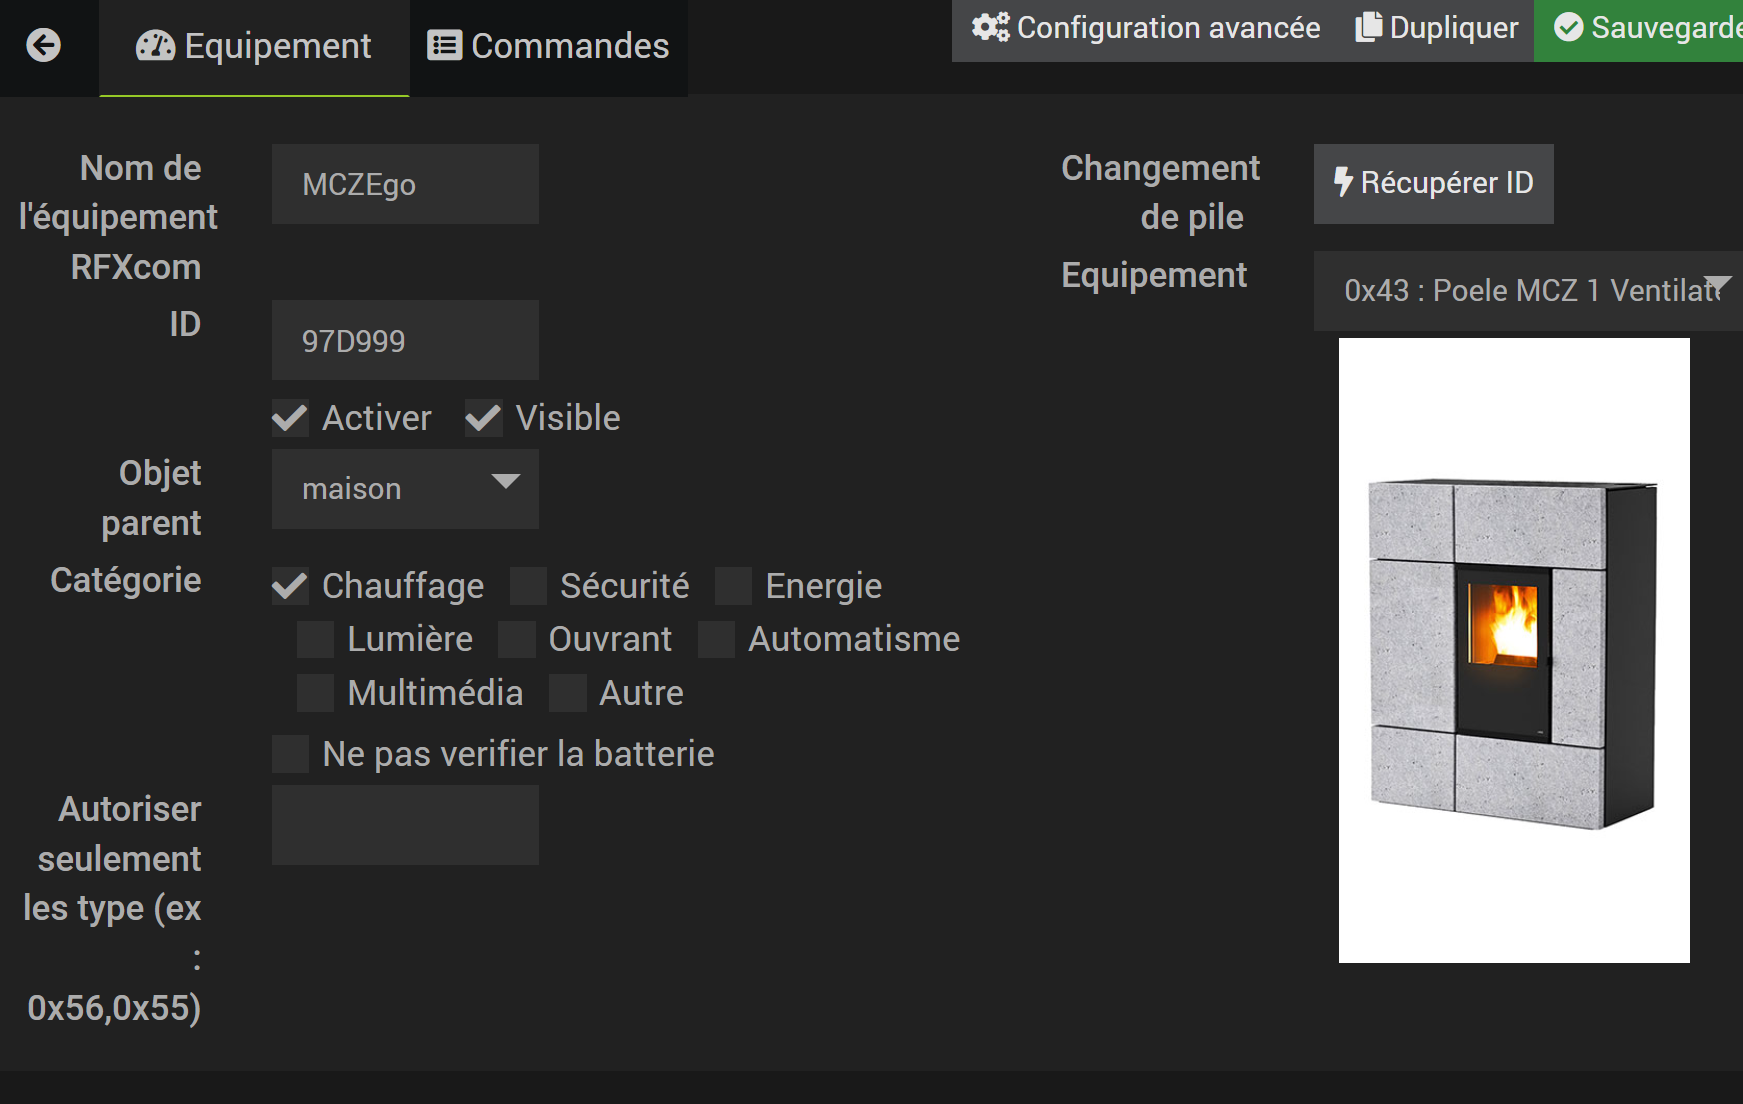
Task: Open Configuration avancée
Action: [1146, 28]
